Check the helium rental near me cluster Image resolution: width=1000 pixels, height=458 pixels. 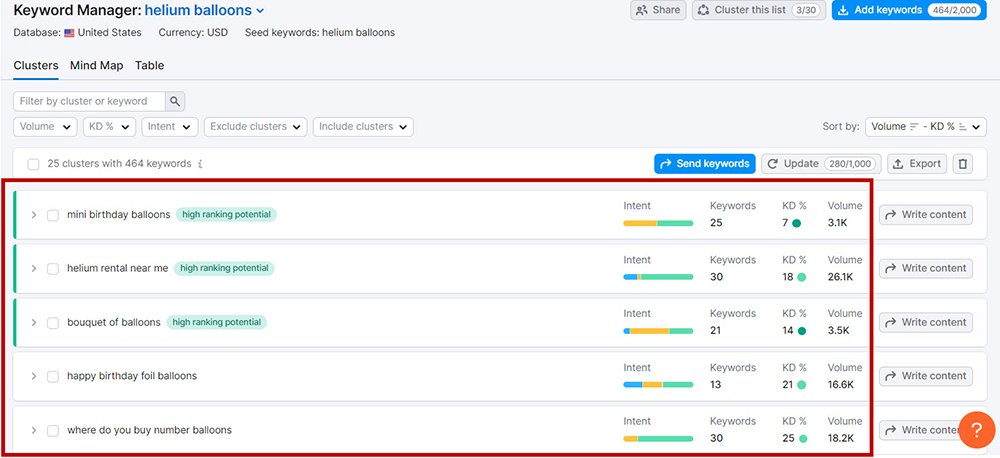click(53, 269)
